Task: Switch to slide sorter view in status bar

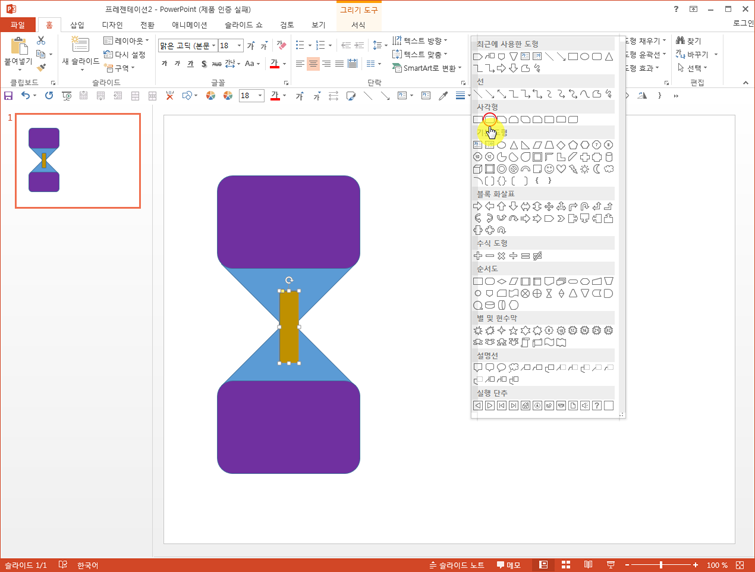Action: [566, 564]
